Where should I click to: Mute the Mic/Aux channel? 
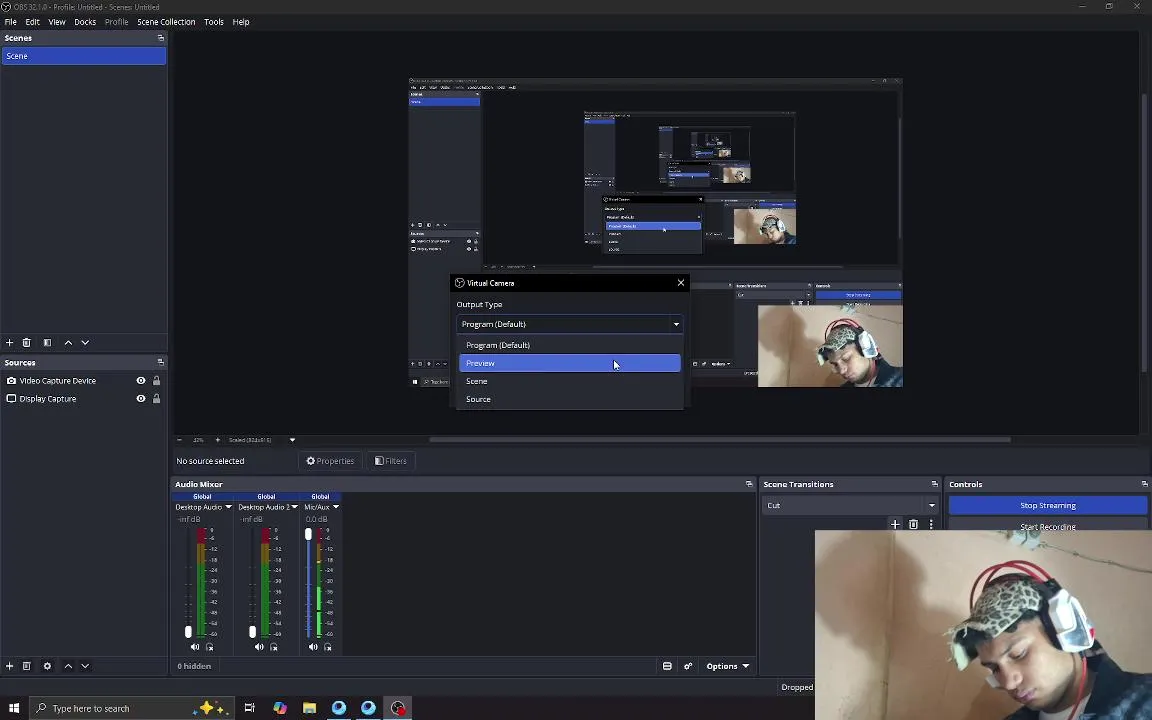click(x=313, y=647)
